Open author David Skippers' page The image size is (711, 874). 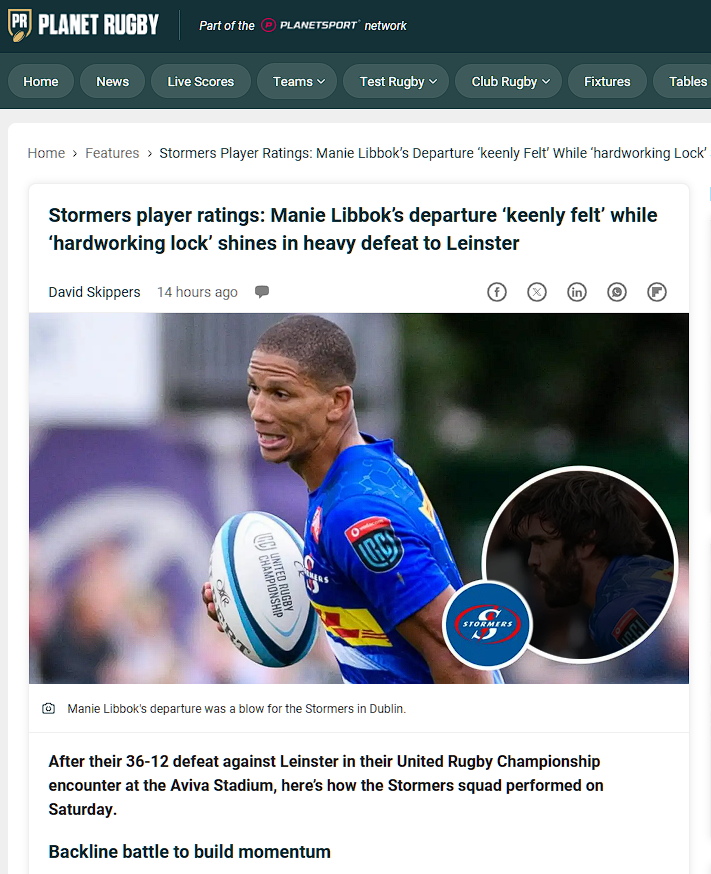[94, 292]
